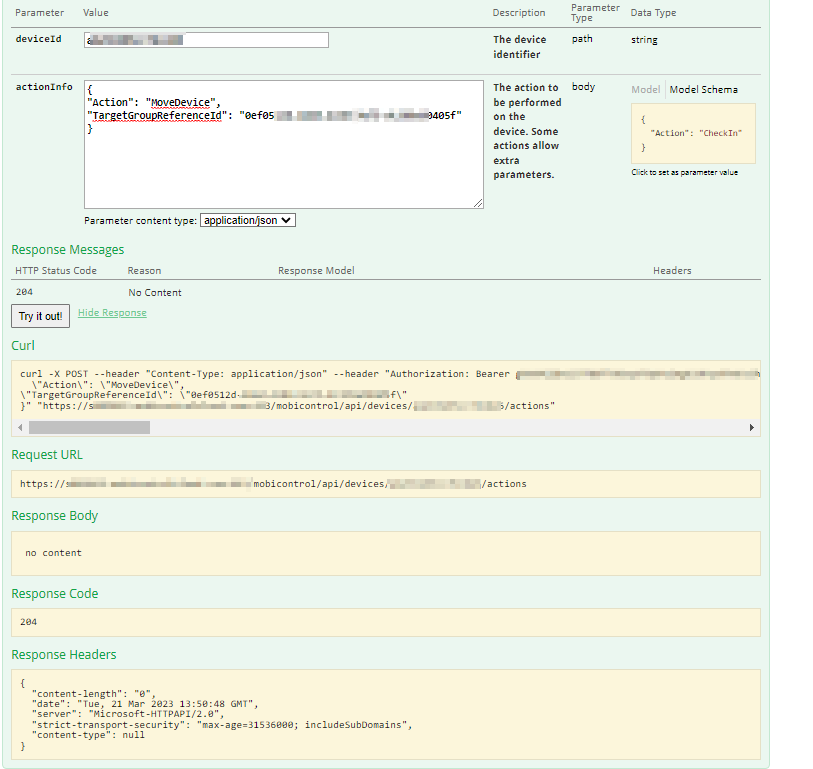Click the actionInfo textarea resize handle
813x769 pixels.
[477, 203]
